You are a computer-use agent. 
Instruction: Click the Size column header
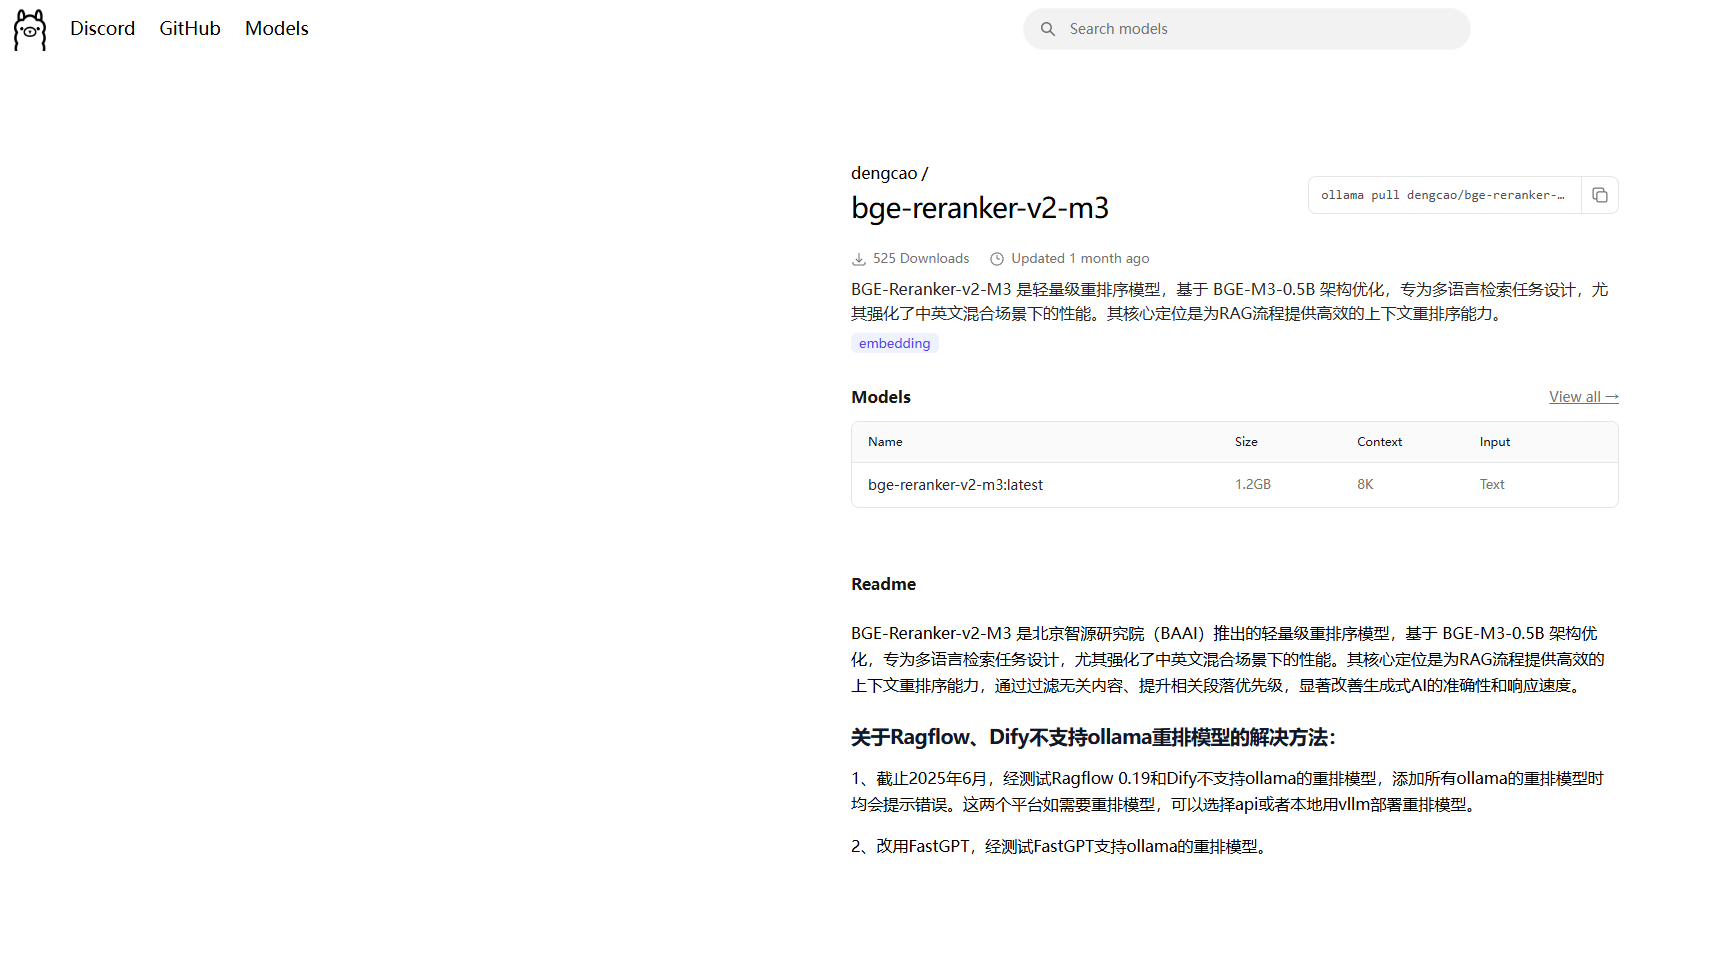coord(1246,442)
